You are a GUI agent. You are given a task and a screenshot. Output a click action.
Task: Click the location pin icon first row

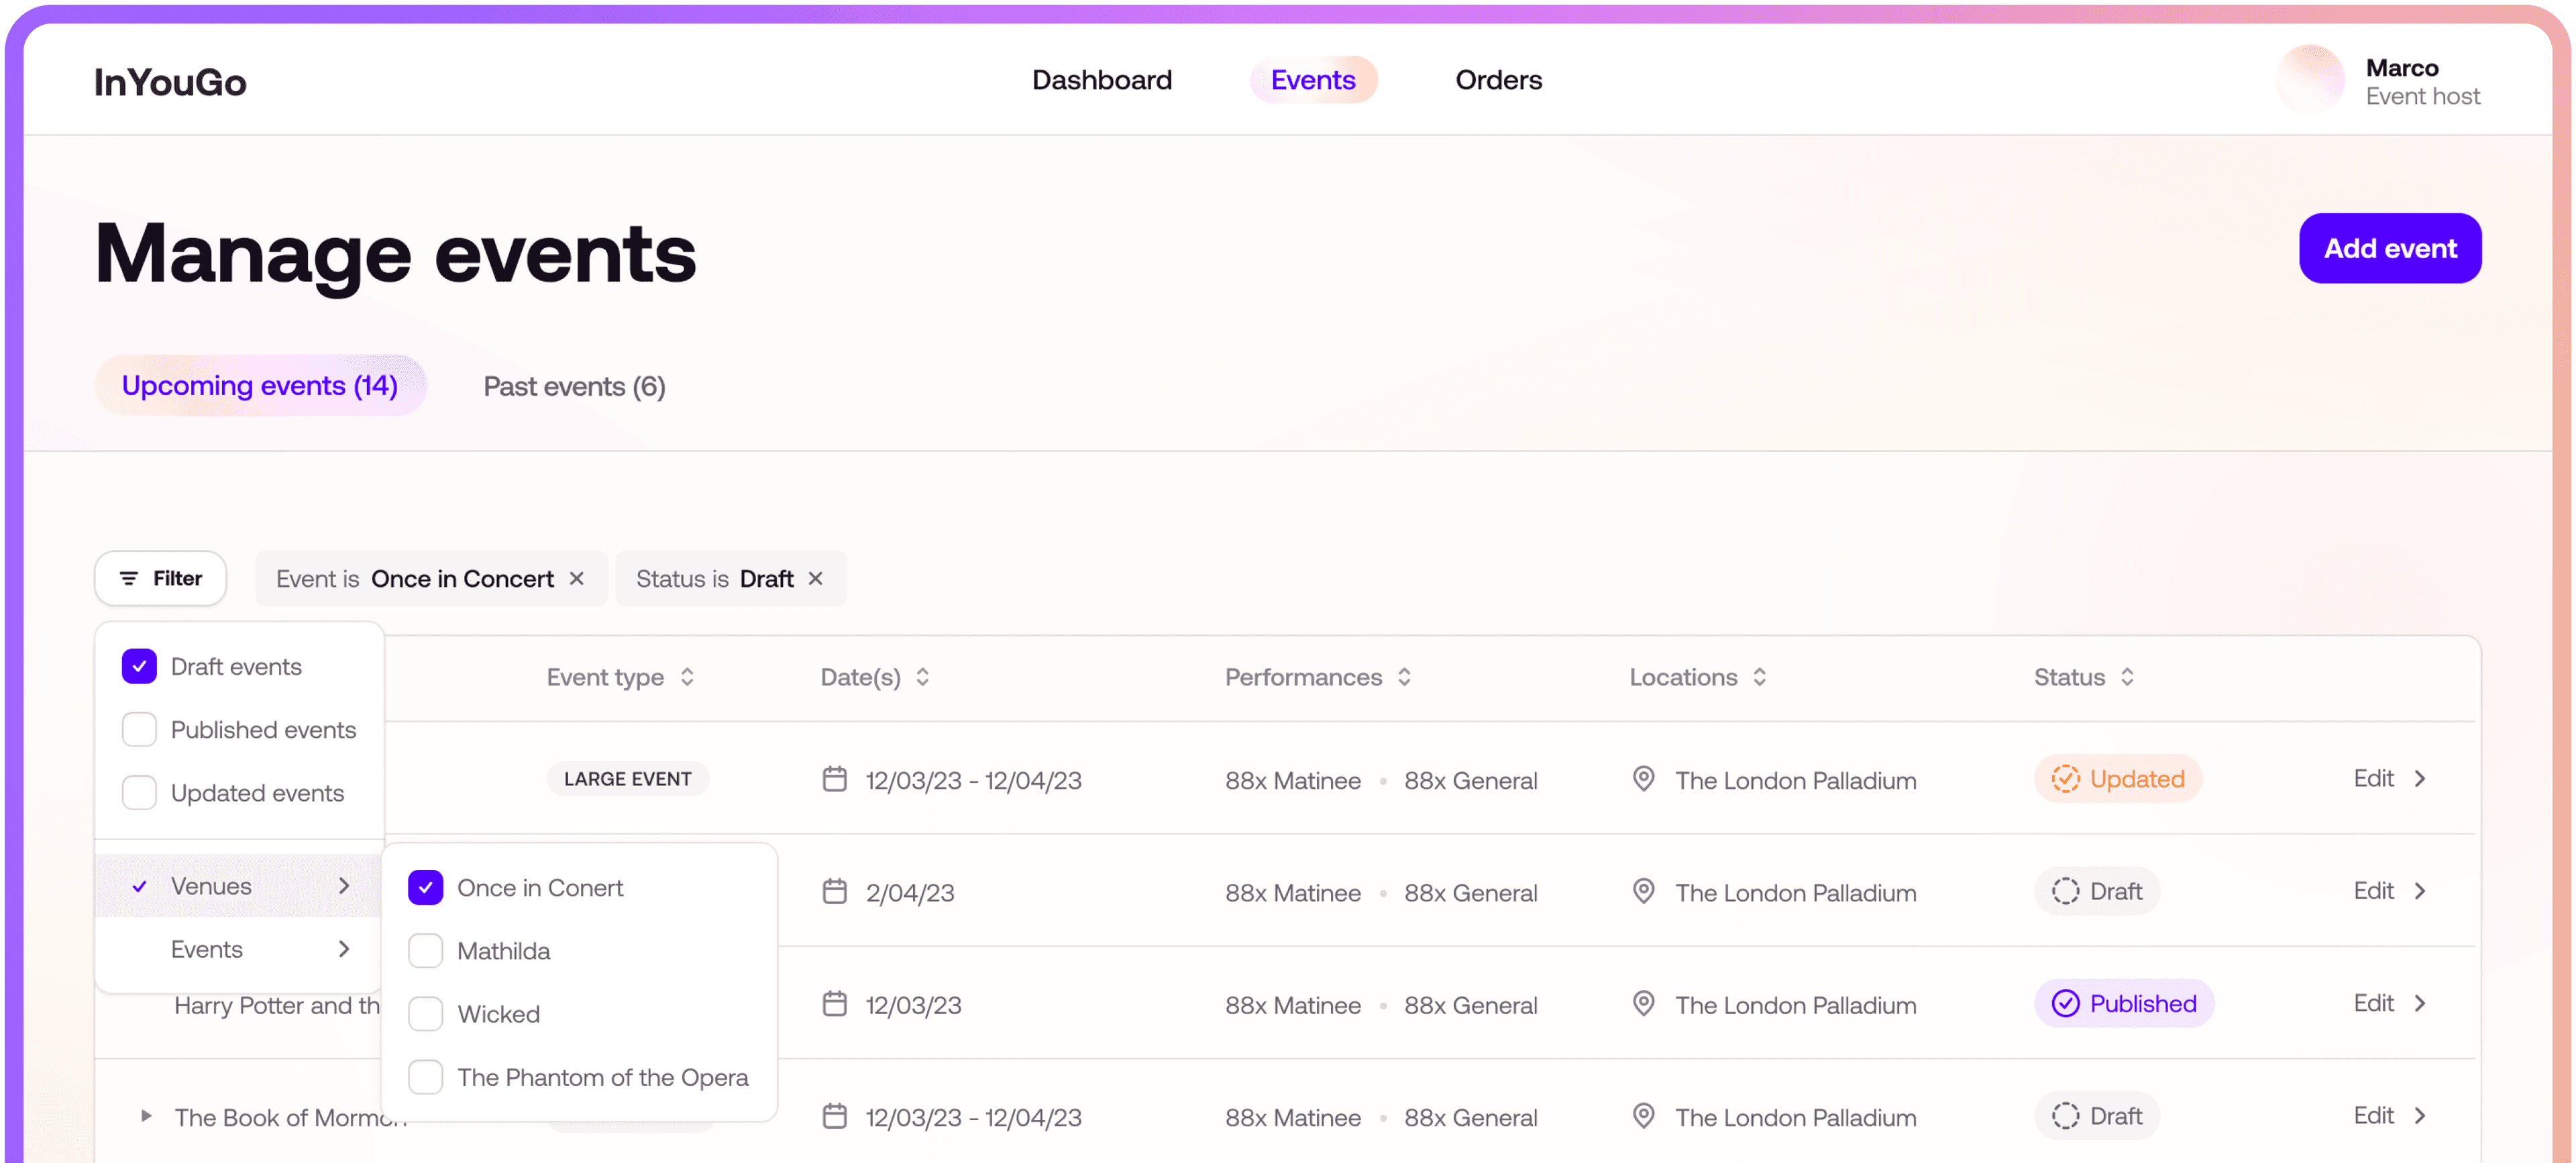pyautogui.click(x=1640, y=780)
